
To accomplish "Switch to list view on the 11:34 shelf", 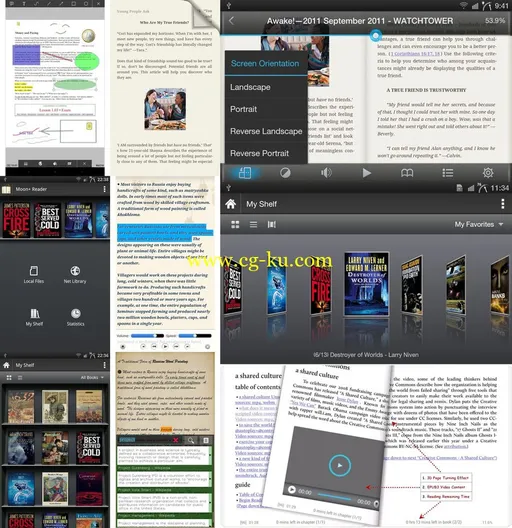I will [x=253, y=225].
